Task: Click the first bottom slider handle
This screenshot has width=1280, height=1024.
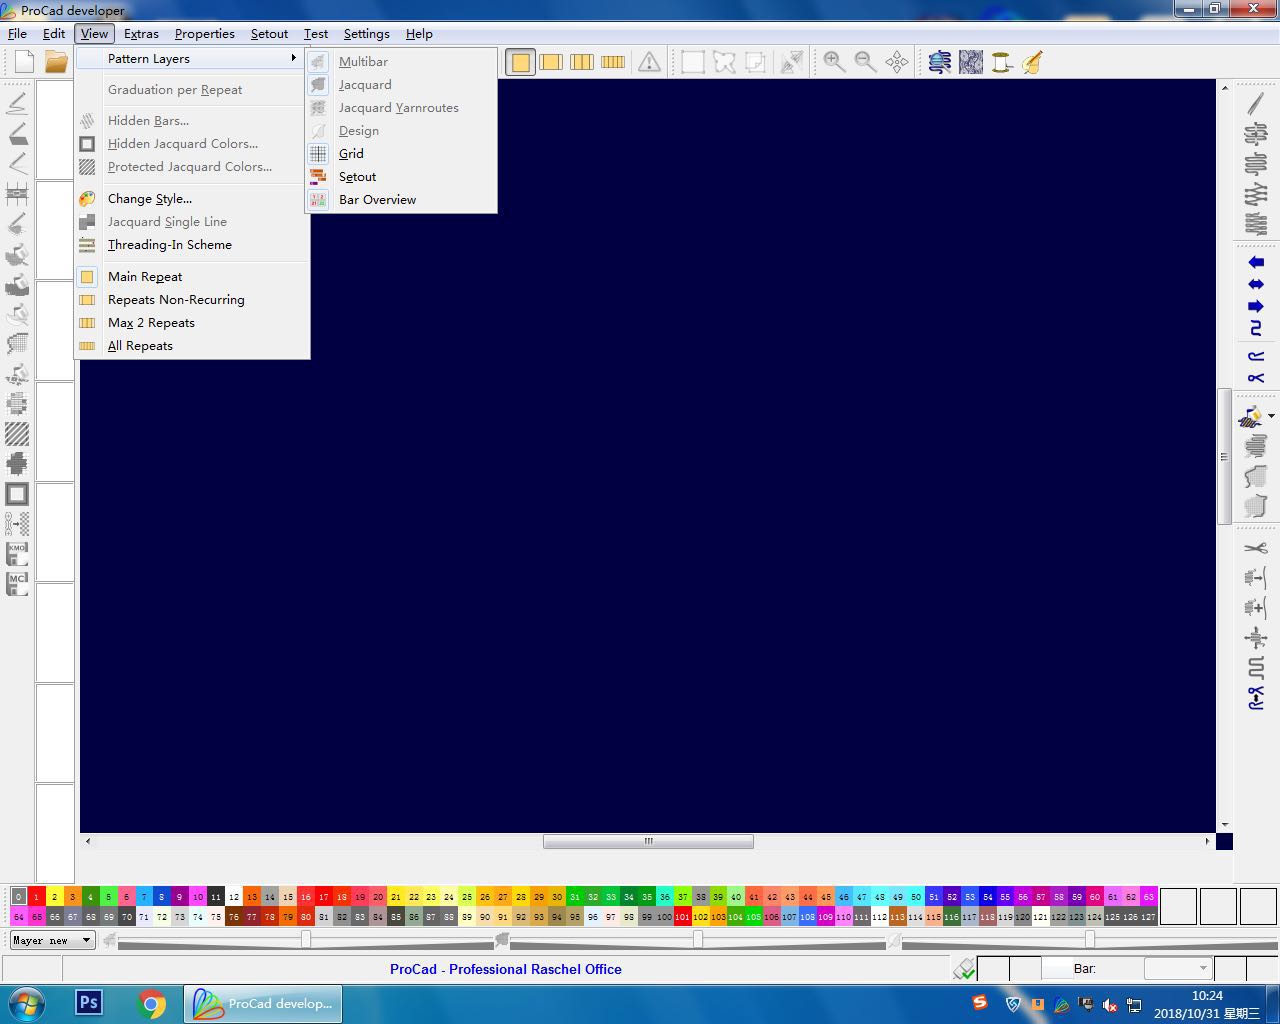Action: [306, 940]
